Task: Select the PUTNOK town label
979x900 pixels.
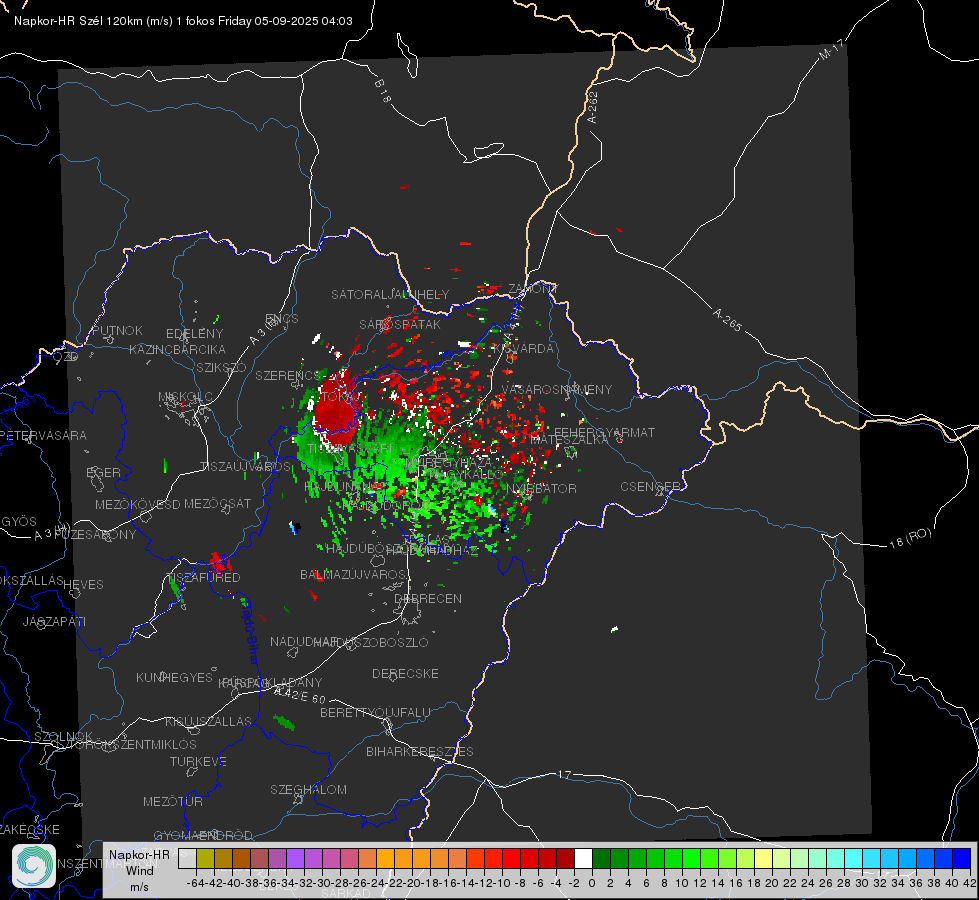Action: 117,330
